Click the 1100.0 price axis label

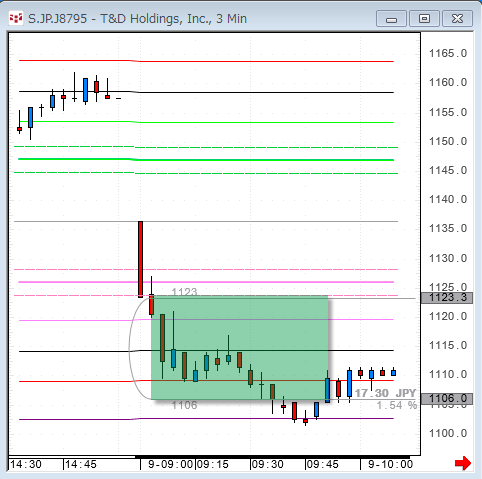click(448, 433)
